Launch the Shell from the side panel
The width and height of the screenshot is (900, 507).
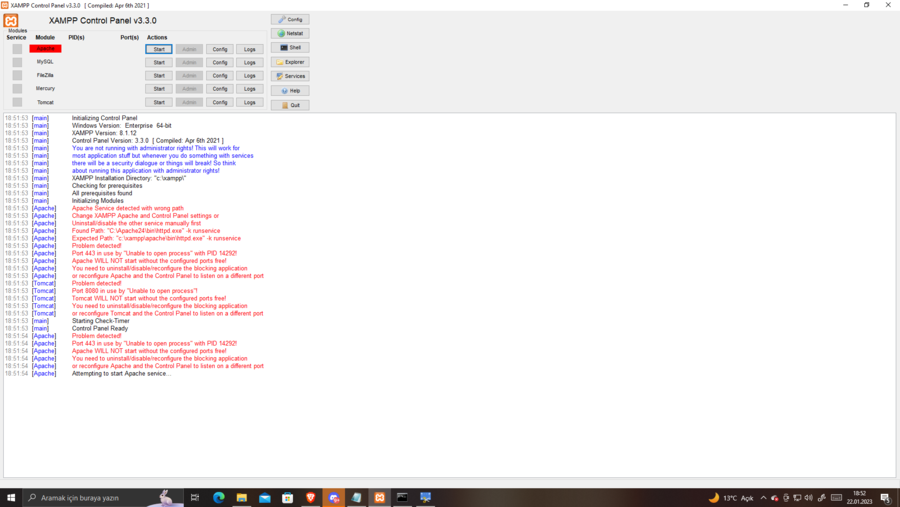290,48
